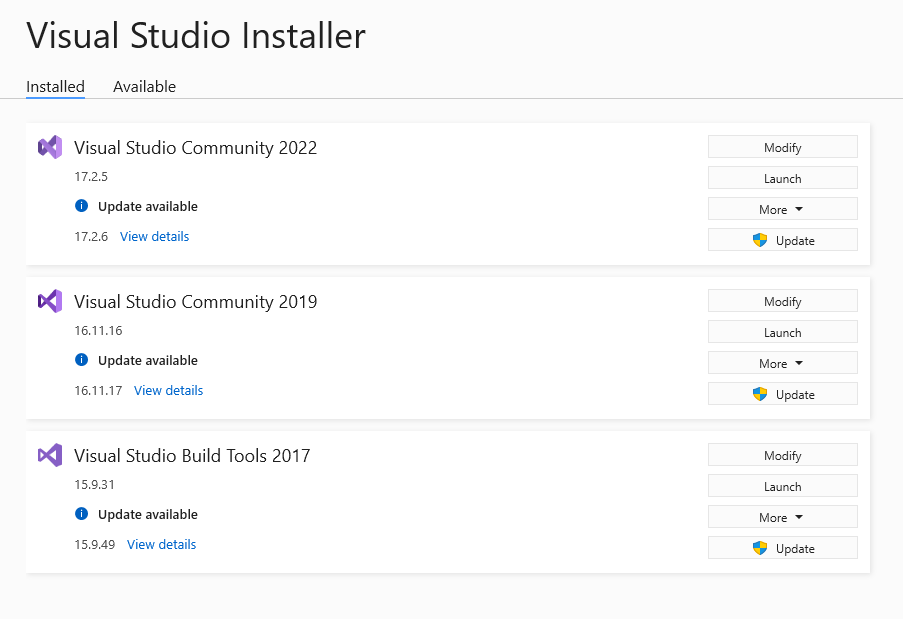Open View details link for version 16.11.17
Screen dimensions: 903x619
168,391
